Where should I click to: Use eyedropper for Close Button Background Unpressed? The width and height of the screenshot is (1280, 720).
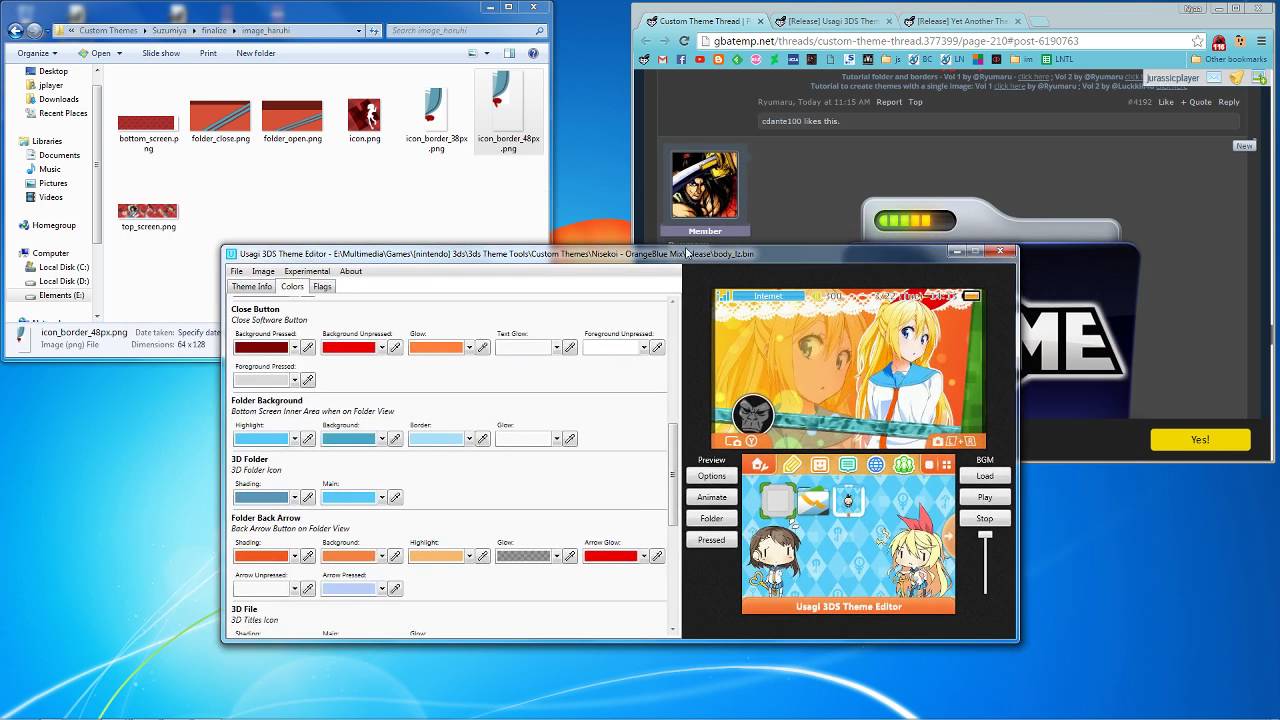(395, 348)
